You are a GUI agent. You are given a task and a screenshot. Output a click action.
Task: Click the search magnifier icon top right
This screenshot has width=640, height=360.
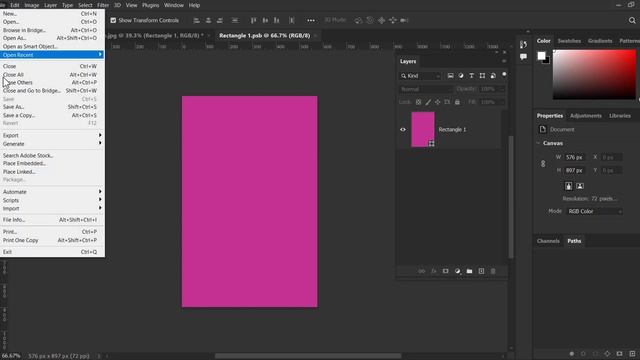click(x=632, y=20)
